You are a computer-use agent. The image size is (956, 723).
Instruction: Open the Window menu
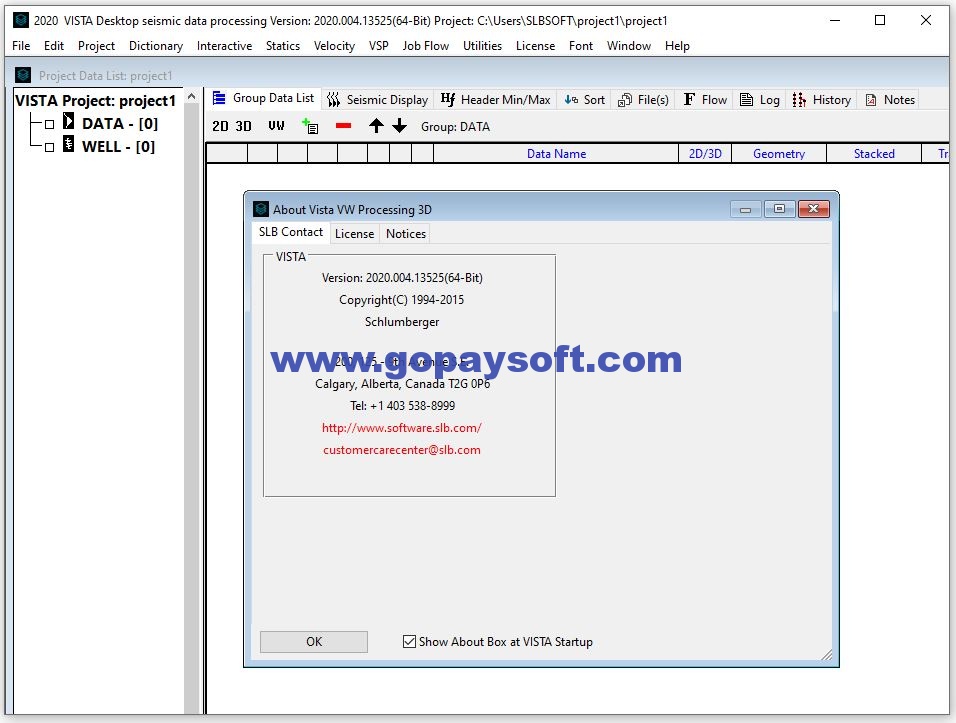coord(629,46)
